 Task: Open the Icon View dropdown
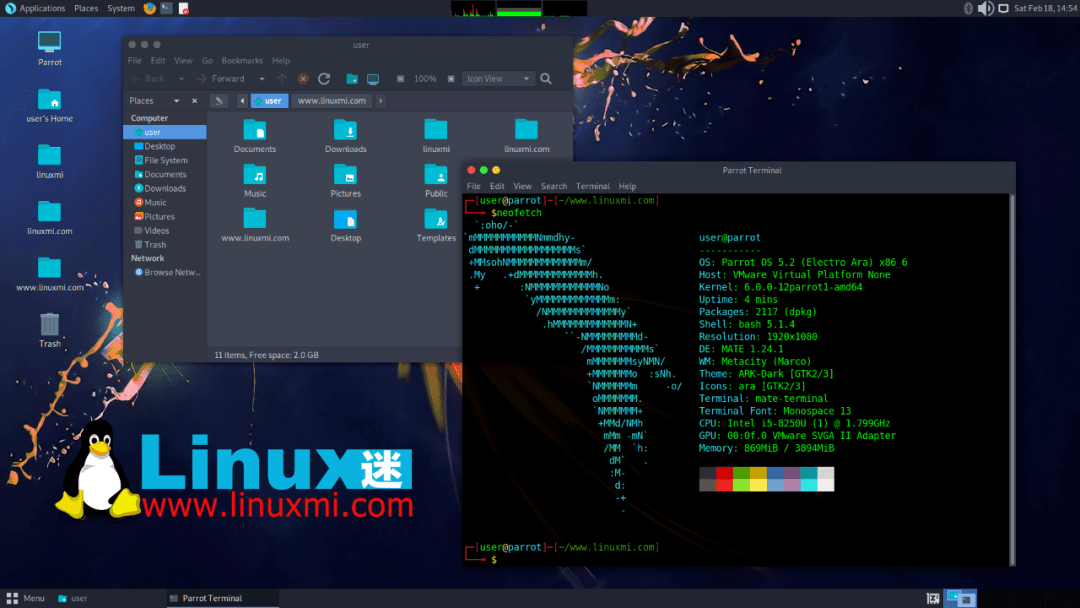(498, 78)
